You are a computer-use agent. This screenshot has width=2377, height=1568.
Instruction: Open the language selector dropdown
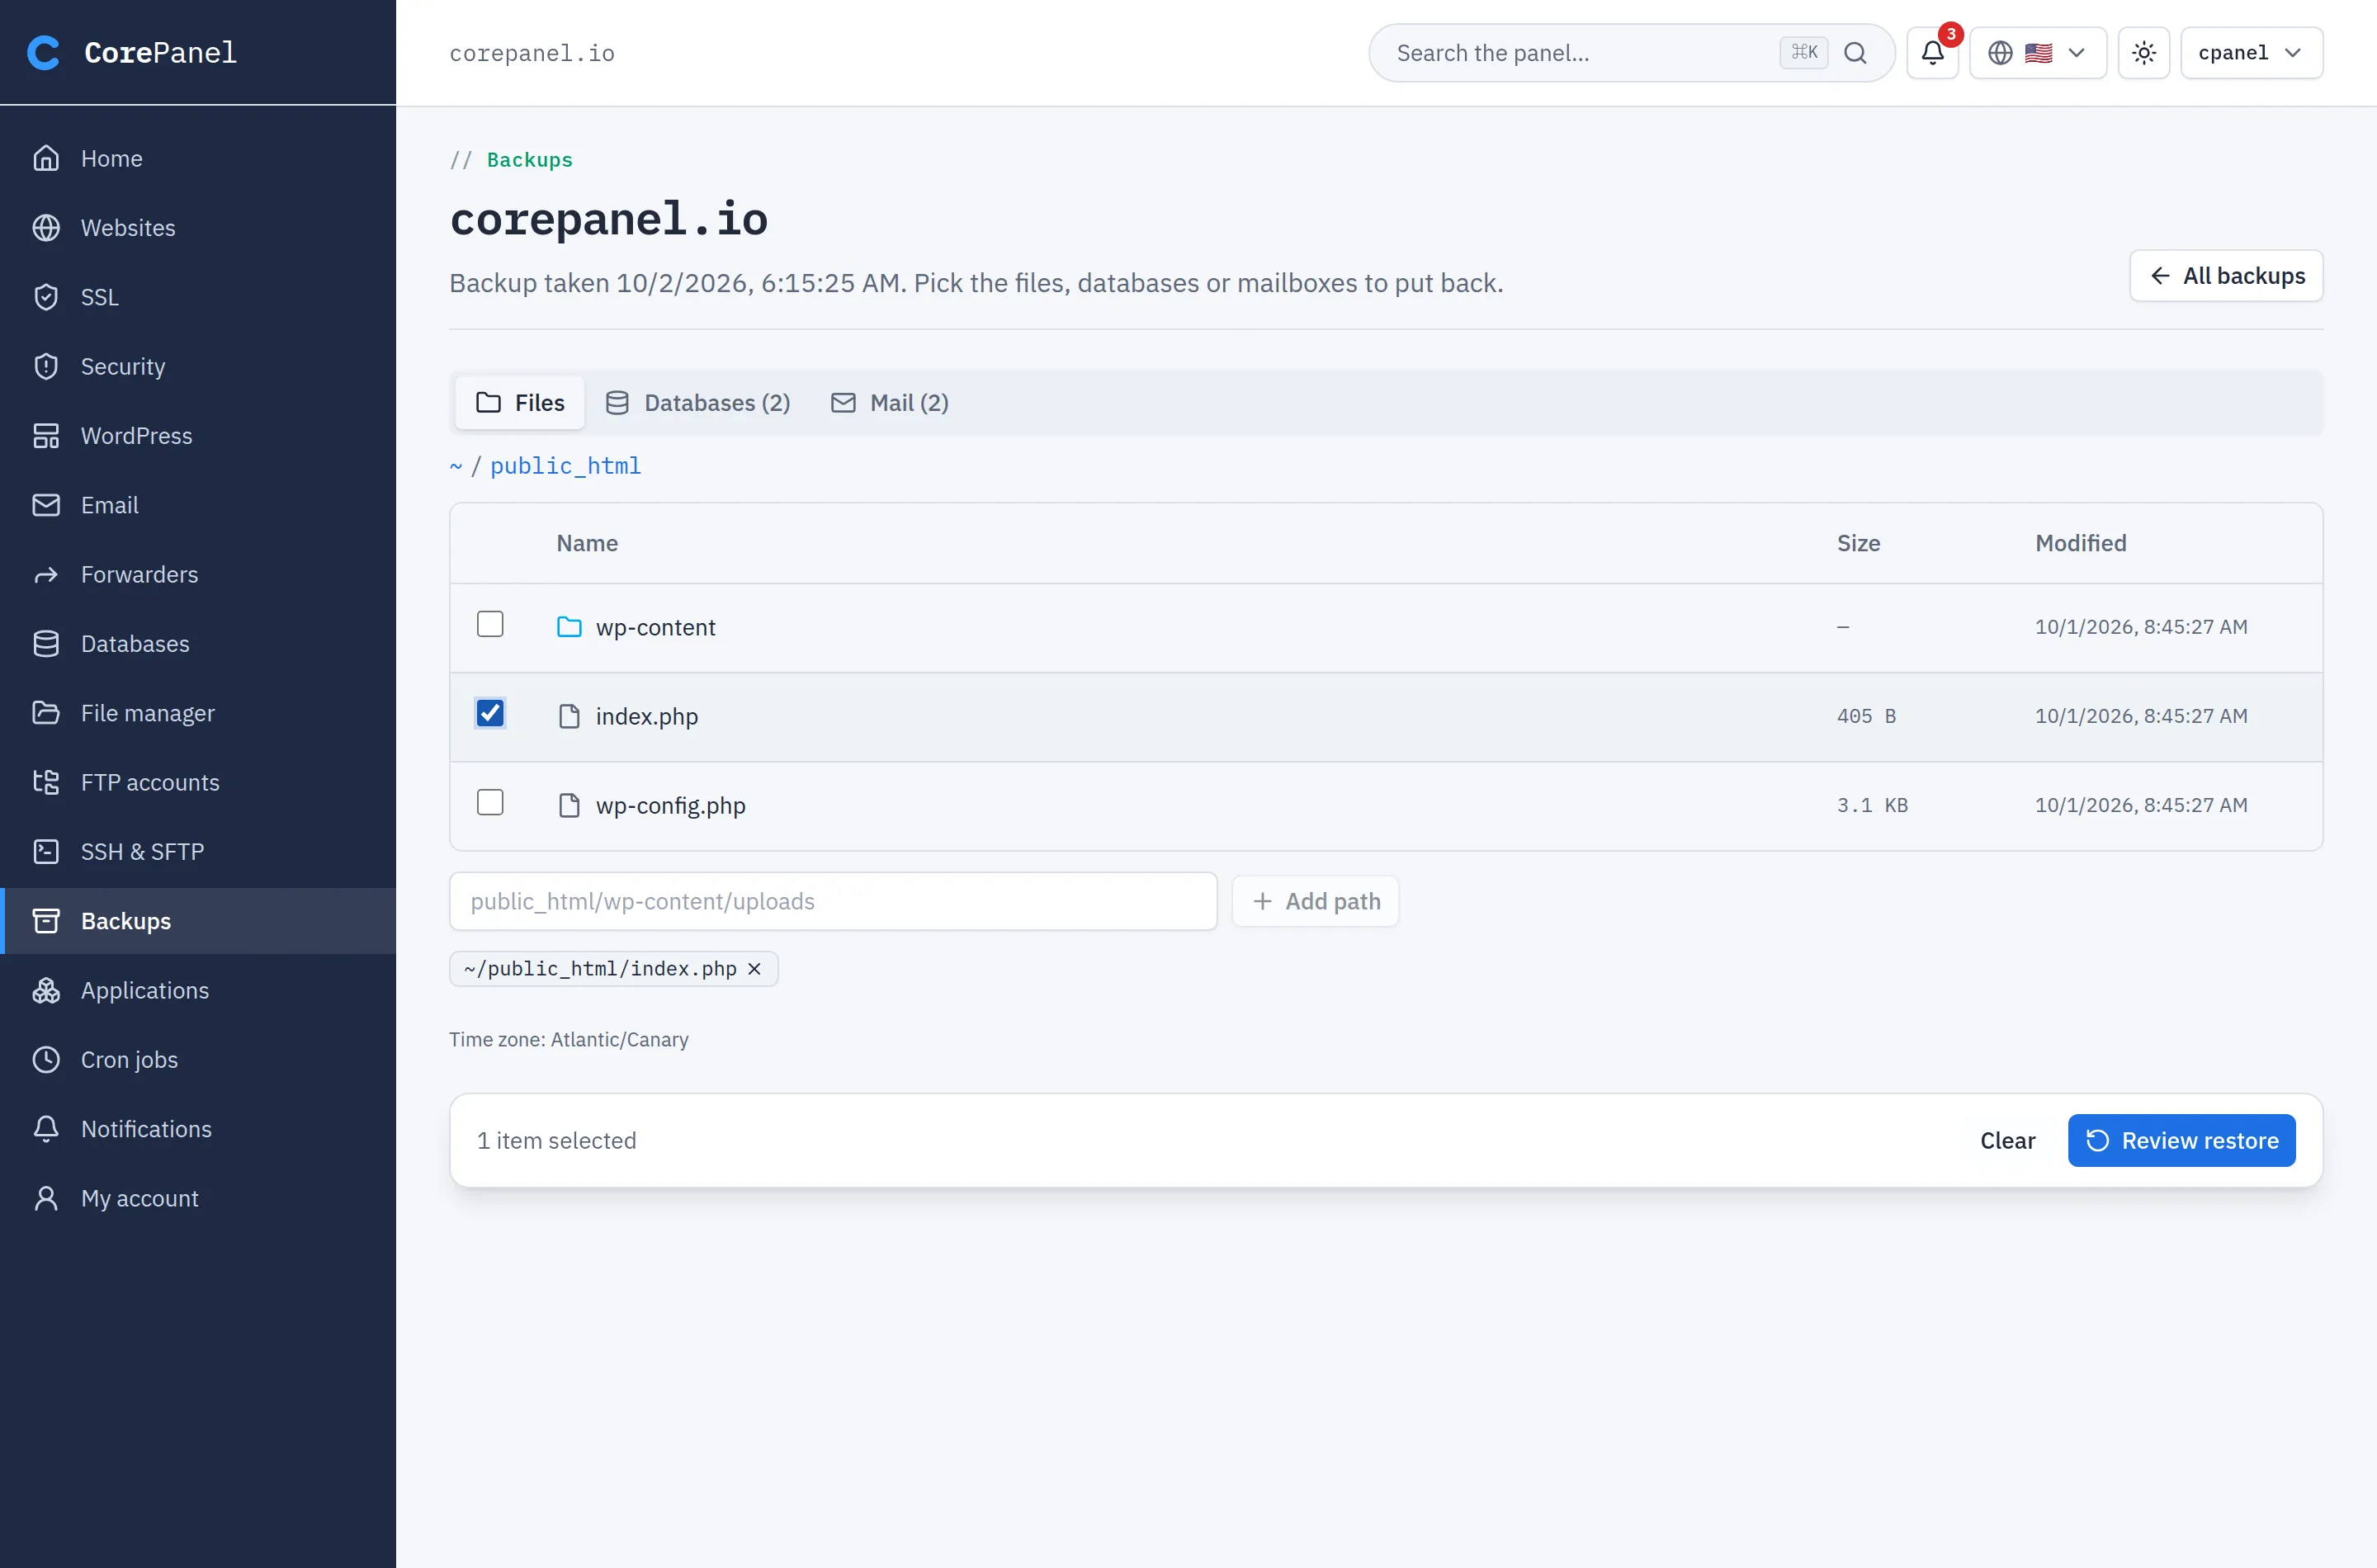2037,53
